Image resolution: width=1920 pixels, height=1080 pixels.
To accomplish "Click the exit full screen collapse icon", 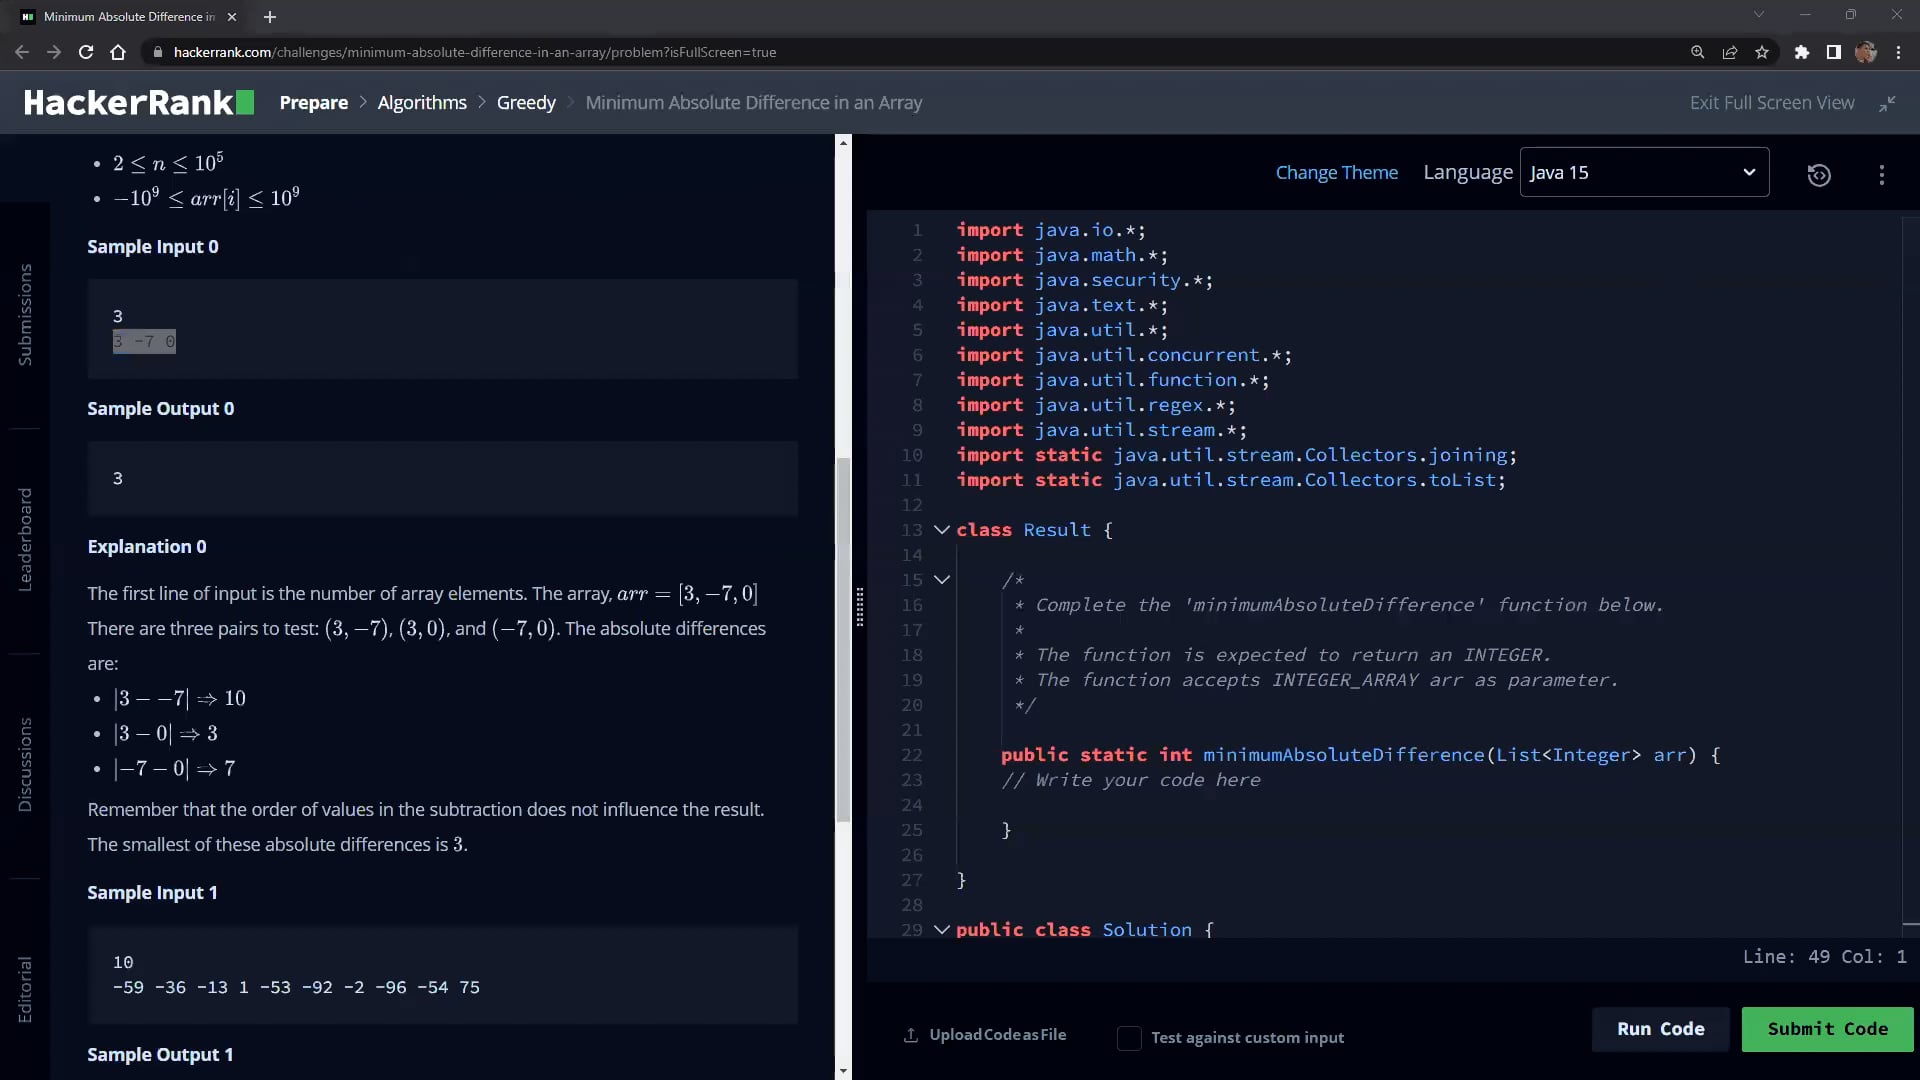I will (1887, 103).
